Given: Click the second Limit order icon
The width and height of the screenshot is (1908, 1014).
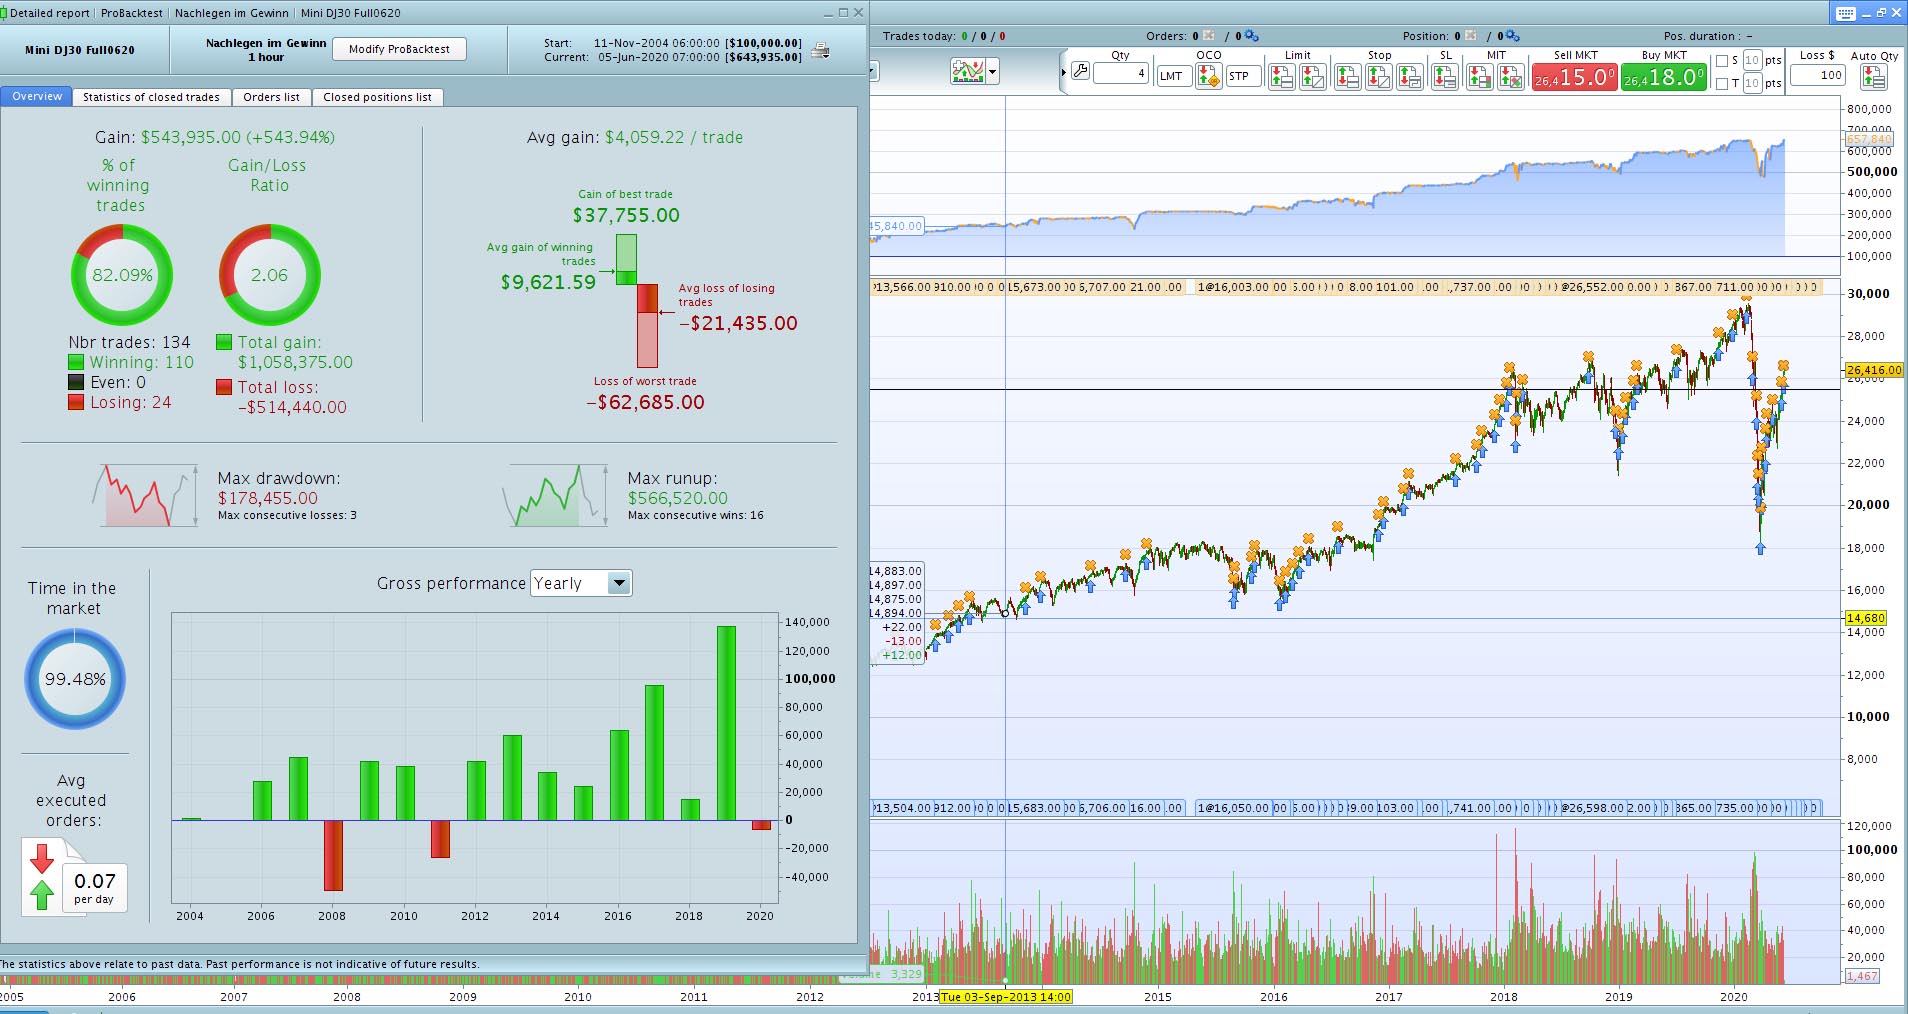Looking at the screenshot, I should pyautogui.click(x=1313, y=76).
